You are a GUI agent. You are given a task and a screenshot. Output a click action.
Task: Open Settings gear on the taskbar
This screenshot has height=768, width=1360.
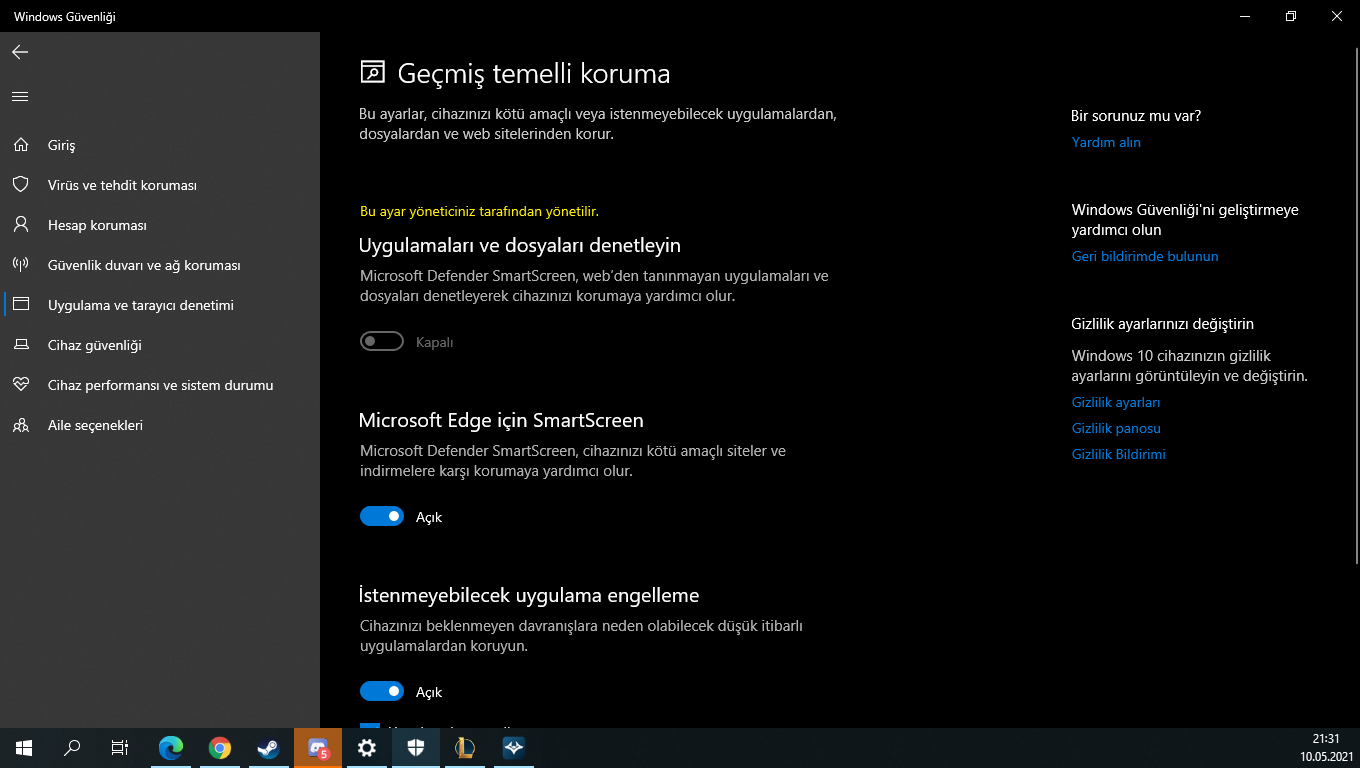pos(367,748)
